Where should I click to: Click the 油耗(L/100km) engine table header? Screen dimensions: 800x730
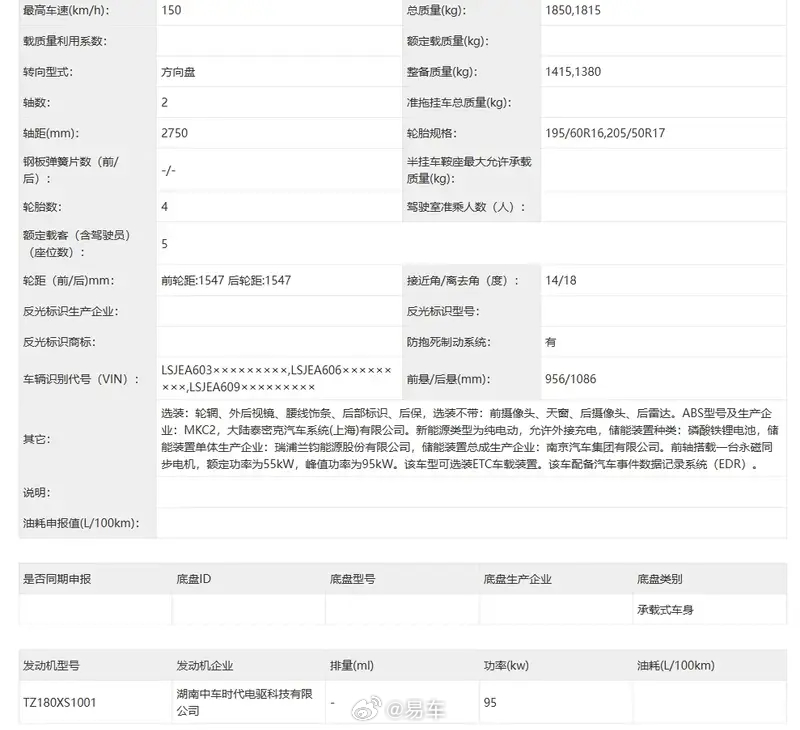click(x=676, y=666)
